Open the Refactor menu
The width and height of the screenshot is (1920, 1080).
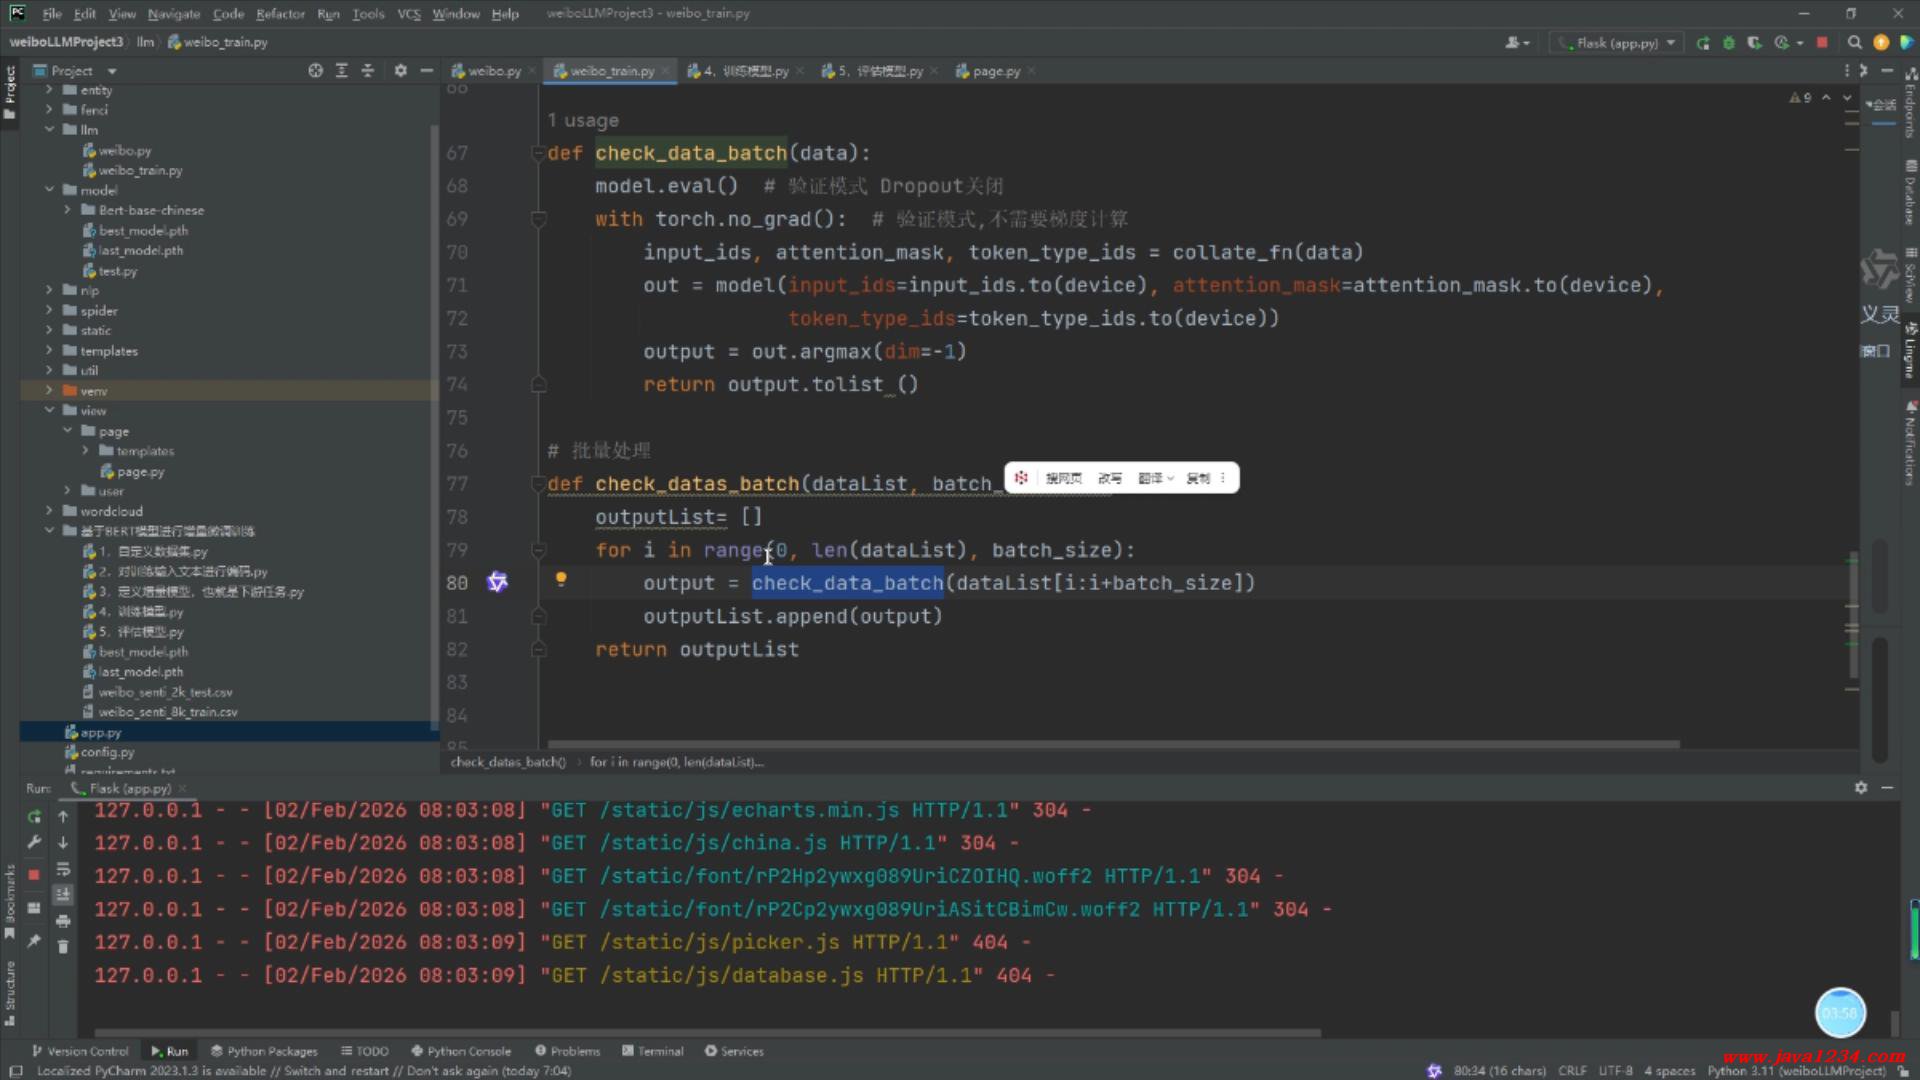280,14
